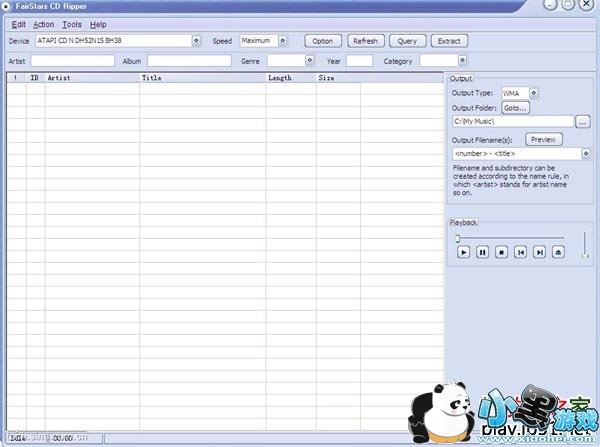The height and width of the screenshot is (447, 600).
Task: Browse for an output folder with the ... button
Action: tap(582, 122)
